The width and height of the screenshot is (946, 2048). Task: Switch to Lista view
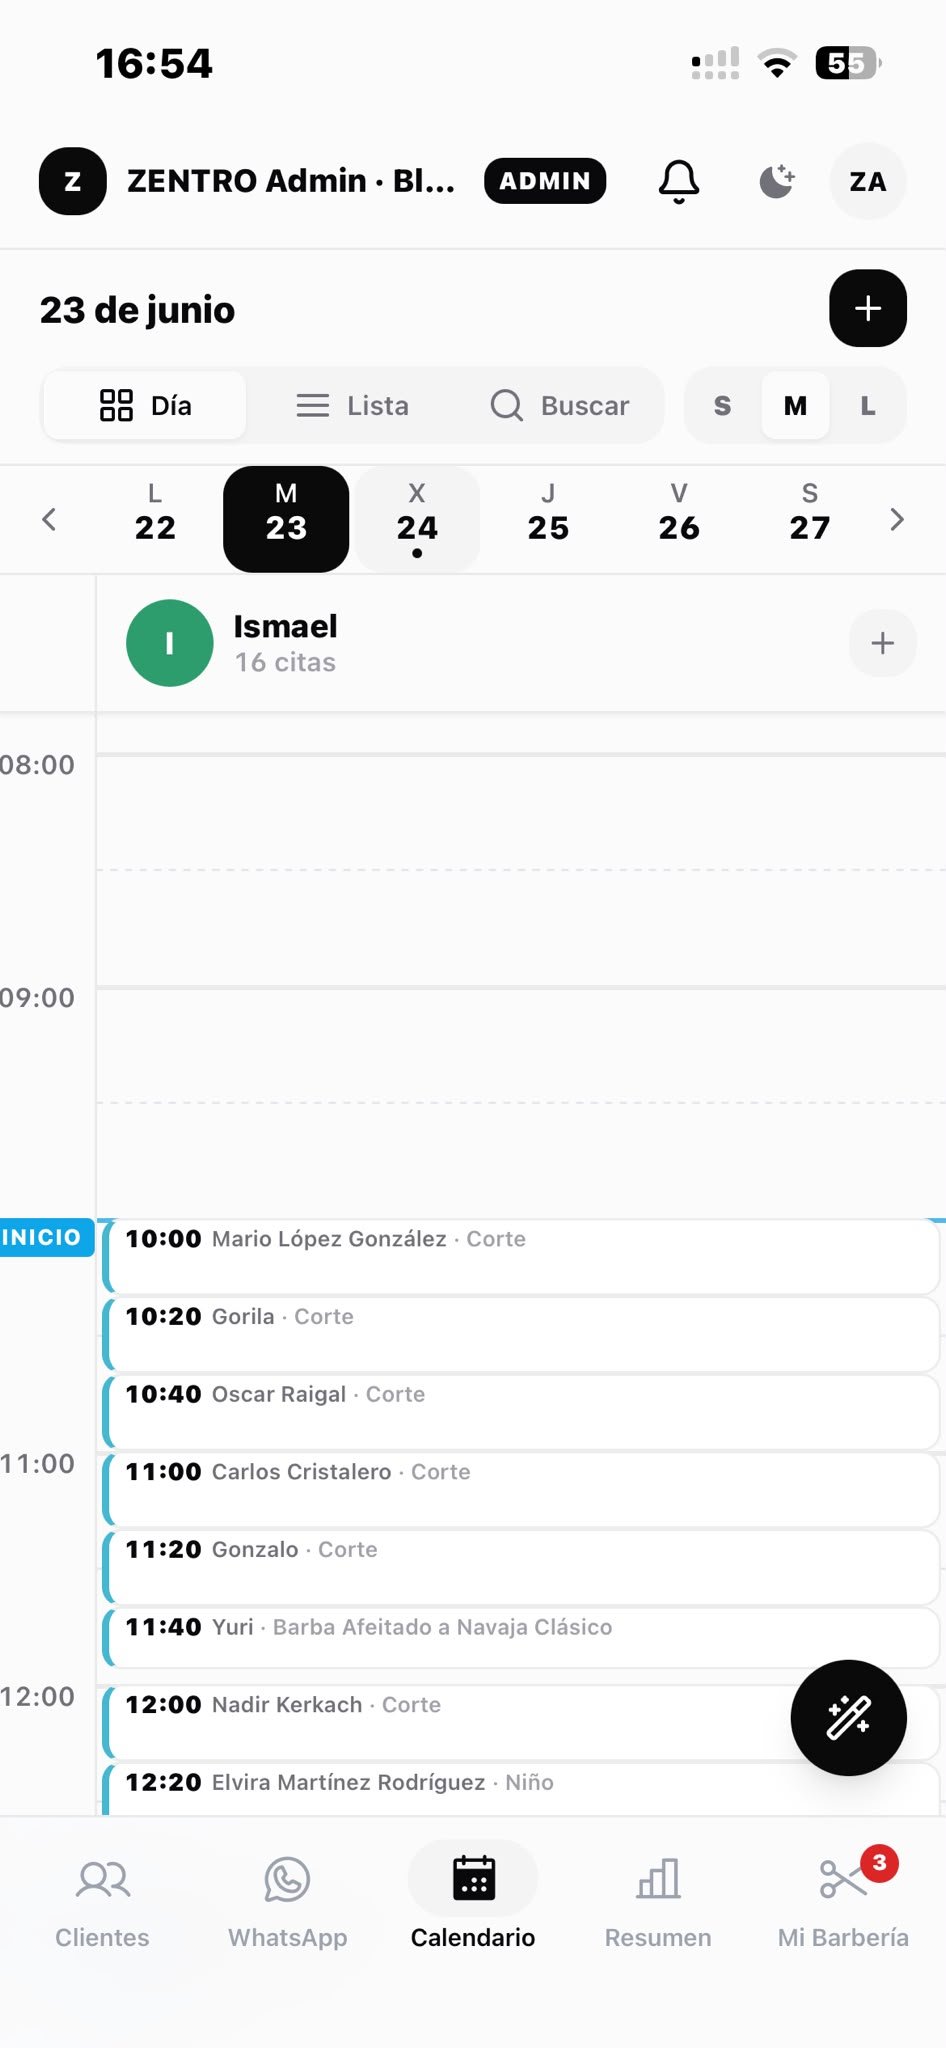353,405
